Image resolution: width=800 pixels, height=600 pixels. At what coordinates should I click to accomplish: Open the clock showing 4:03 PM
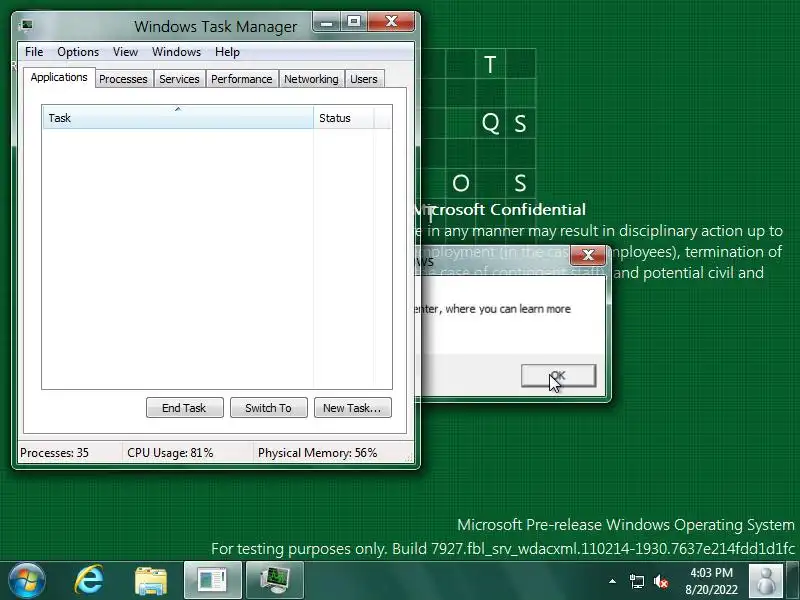711,581
